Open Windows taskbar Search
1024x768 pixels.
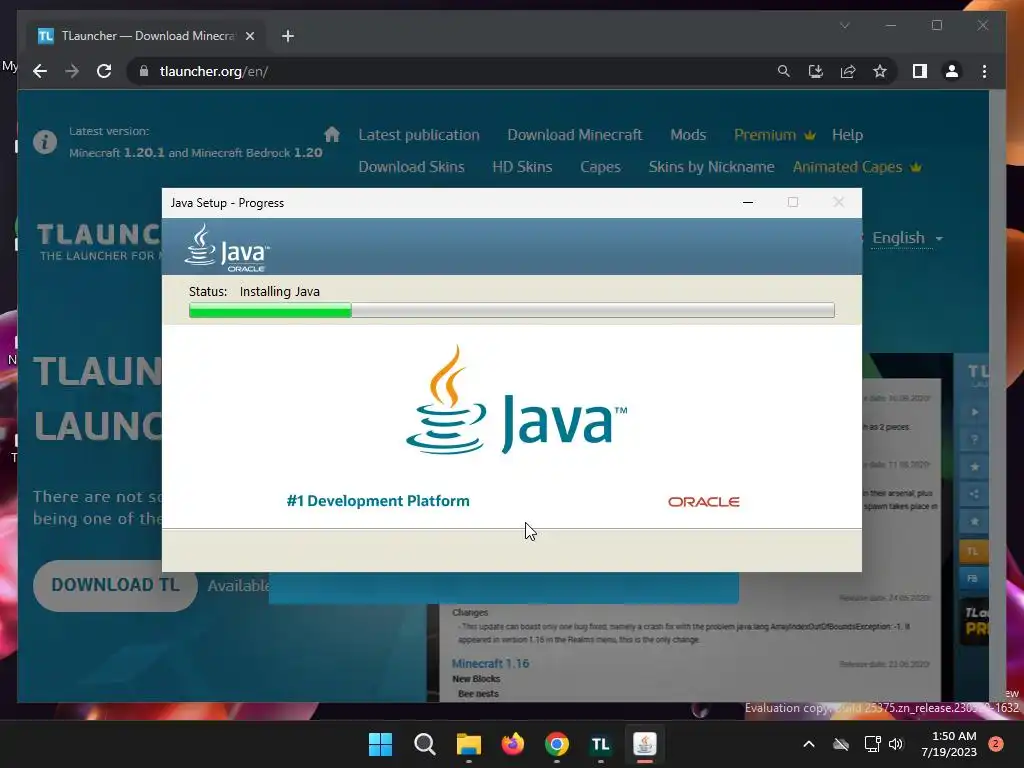(x=424, y=744)
